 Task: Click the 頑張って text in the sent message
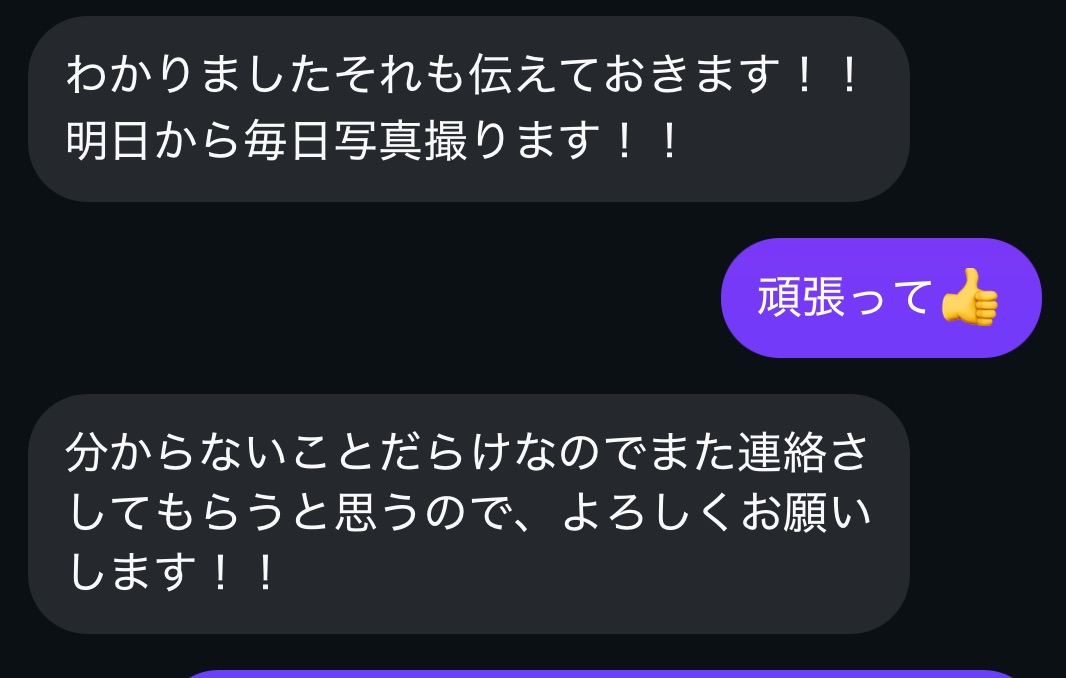click(x=843, y=297)
